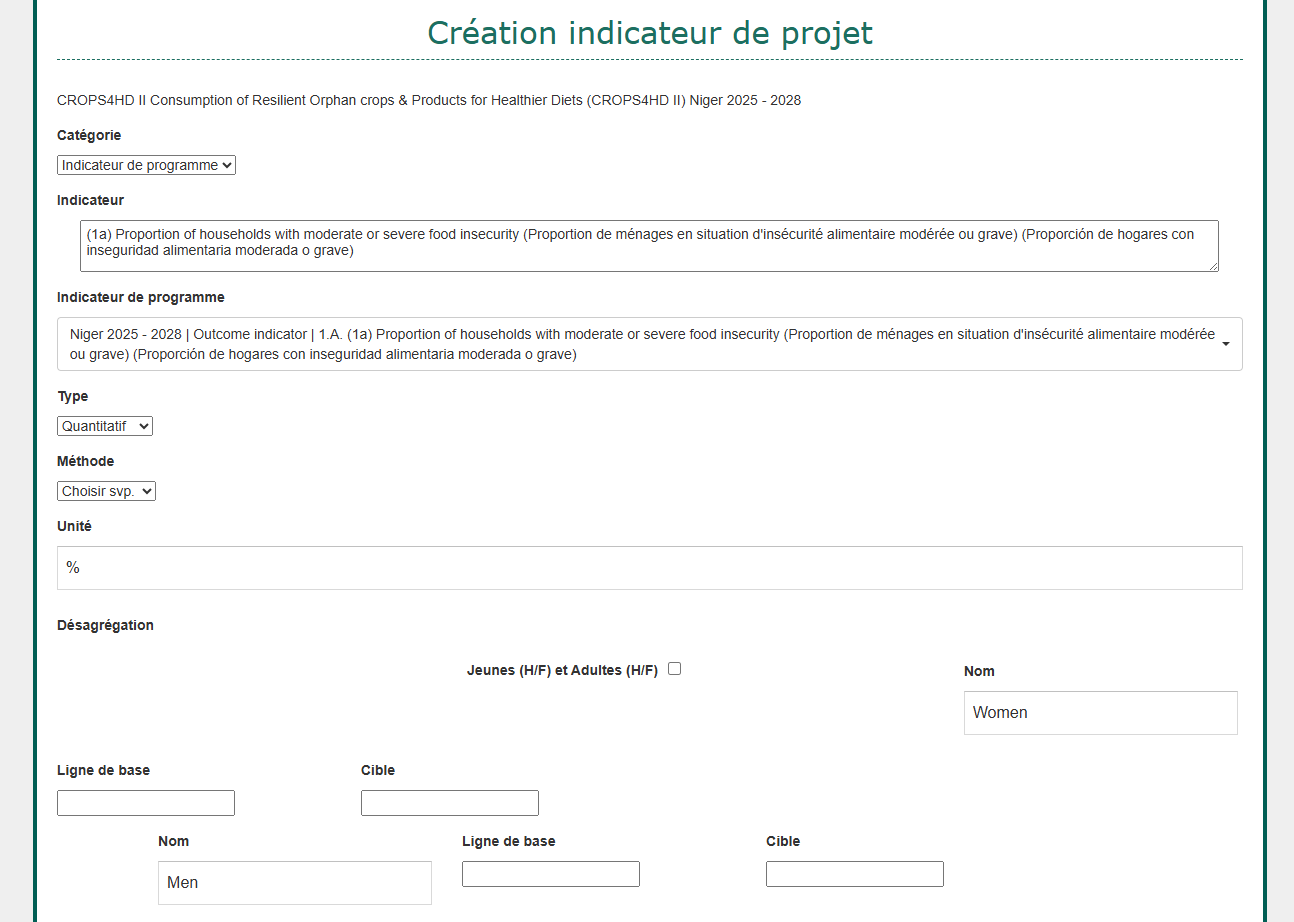Grab the Indicateur textarea resize handle
Screen dimensions: 1294x922
(x=1213, y=266)
